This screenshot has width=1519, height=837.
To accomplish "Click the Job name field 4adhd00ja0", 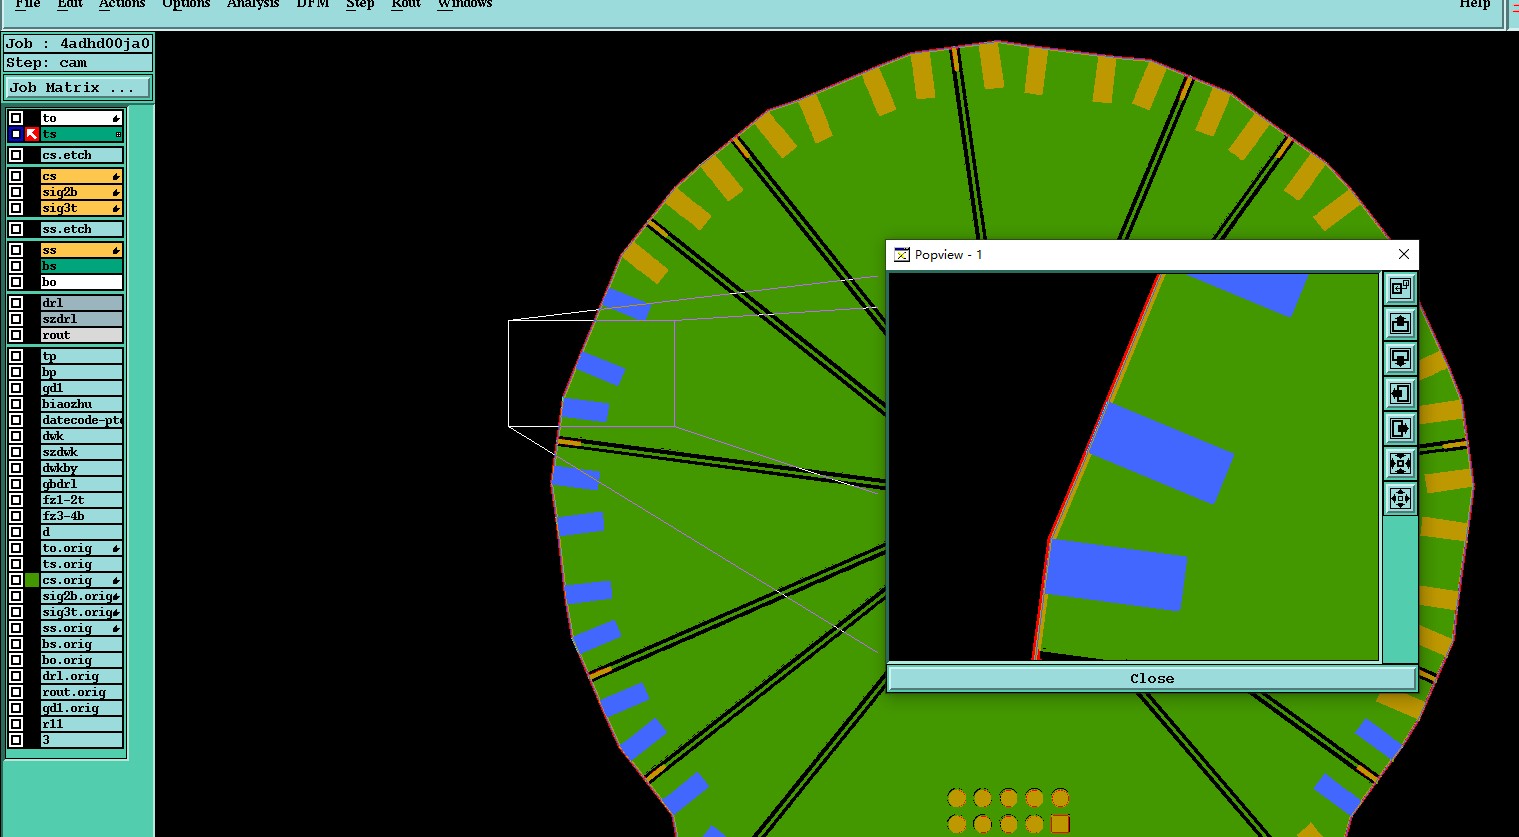I will coord(78,43).
